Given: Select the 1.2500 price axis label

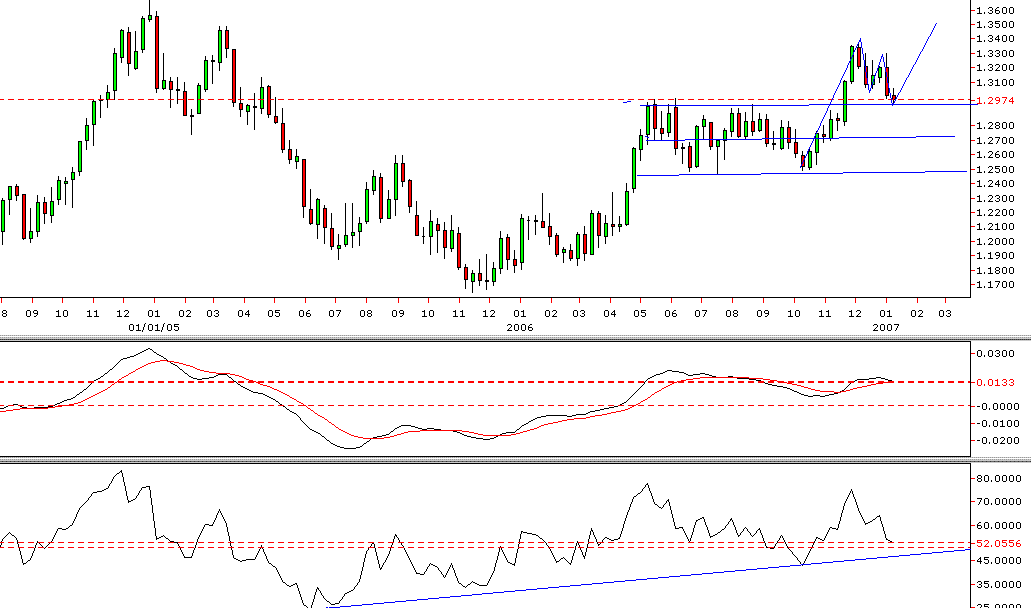Looking at the screenshot, I should point(995,170).
